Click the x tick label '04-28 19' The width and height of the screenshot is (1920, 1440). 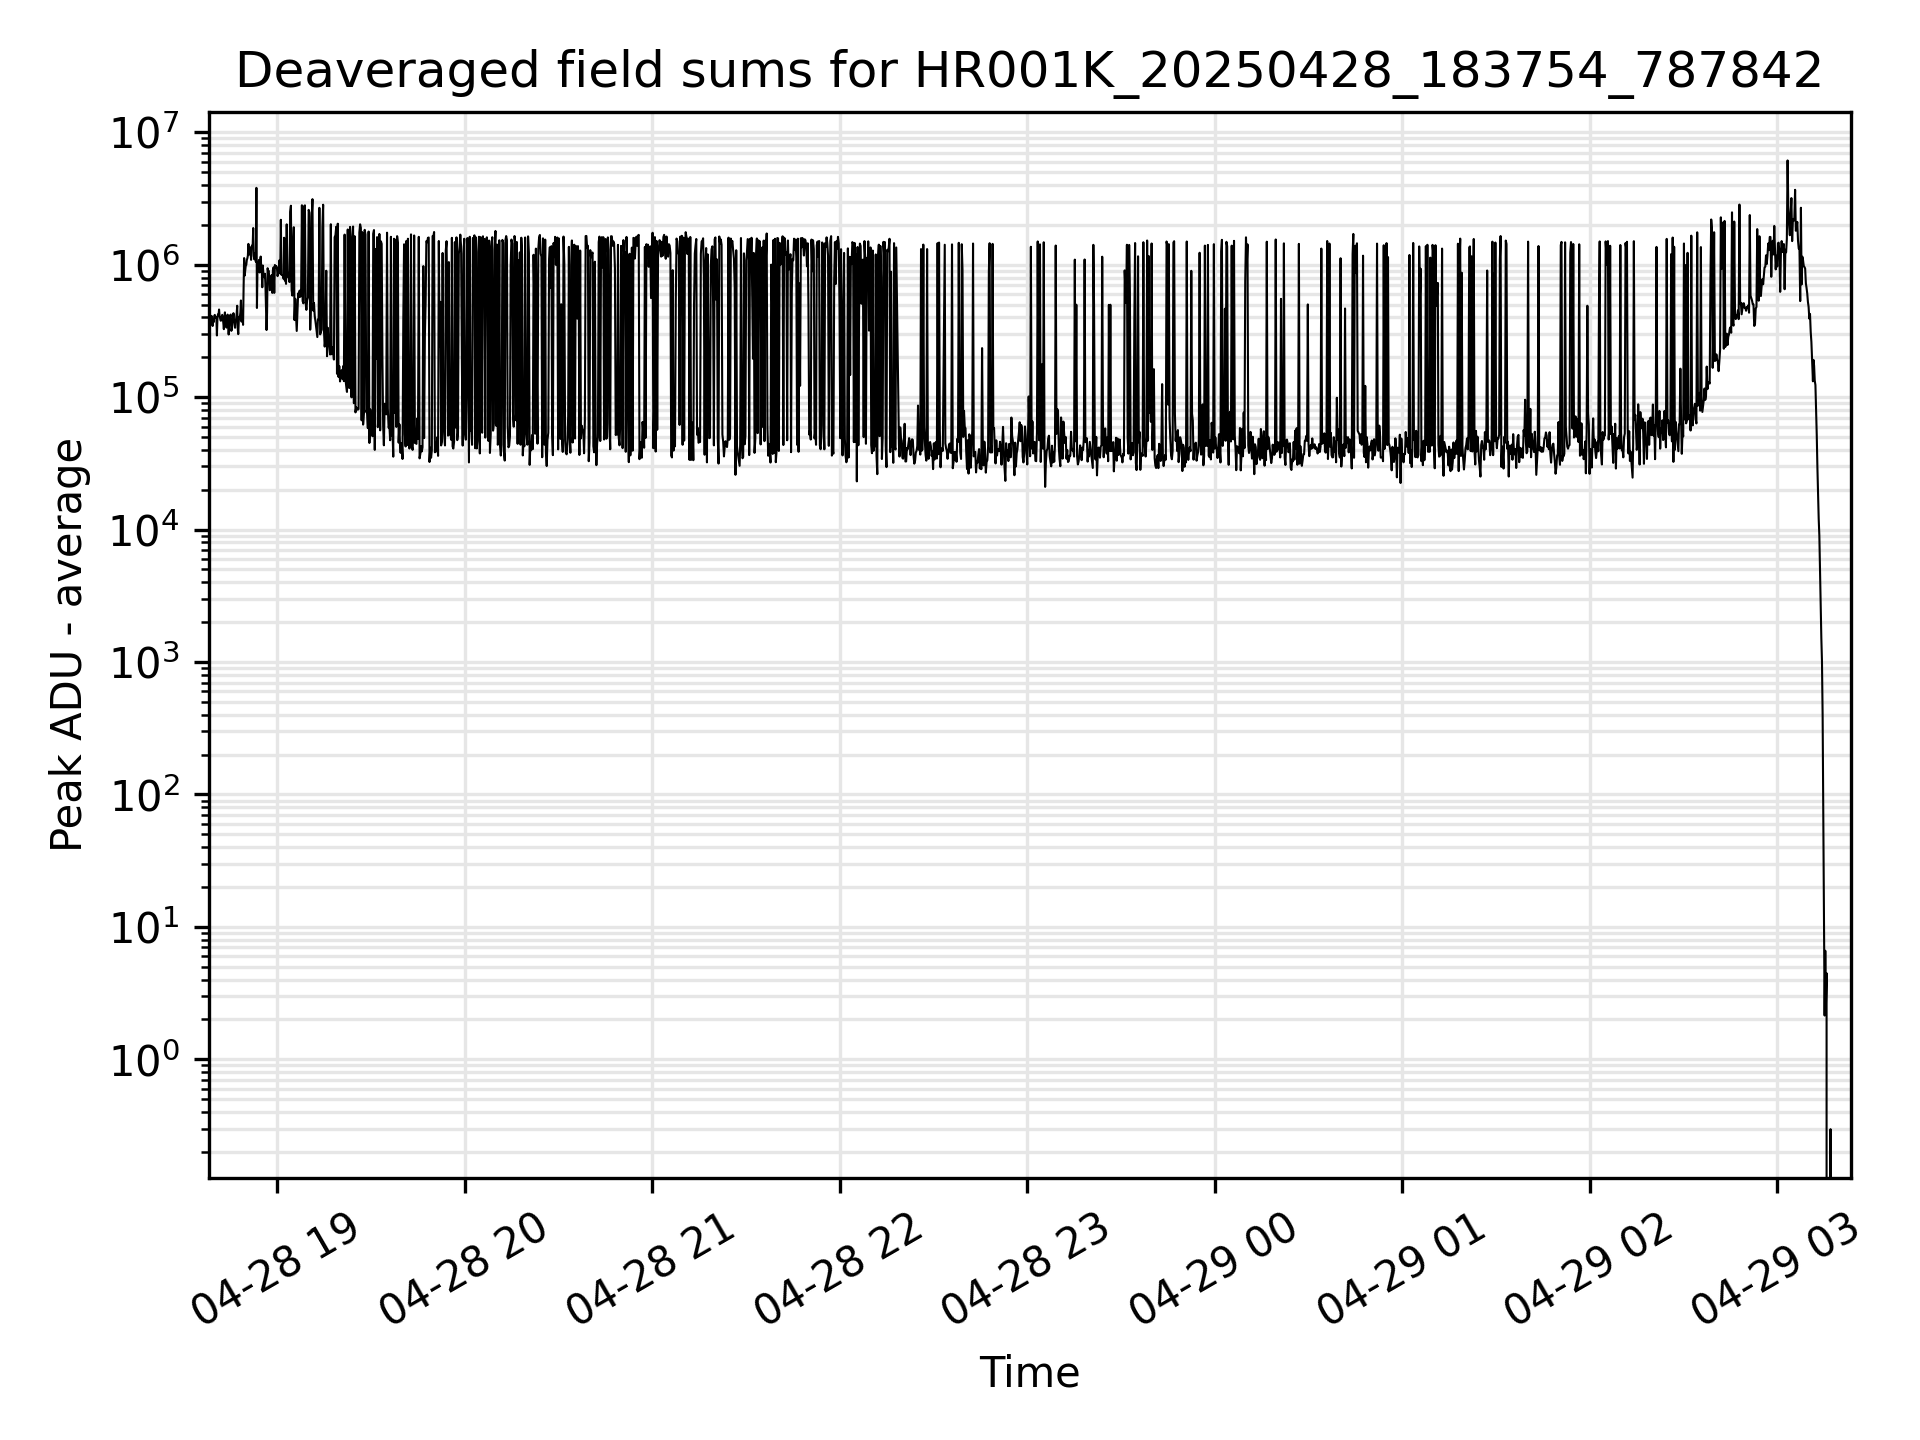(x=275, y=1270)
